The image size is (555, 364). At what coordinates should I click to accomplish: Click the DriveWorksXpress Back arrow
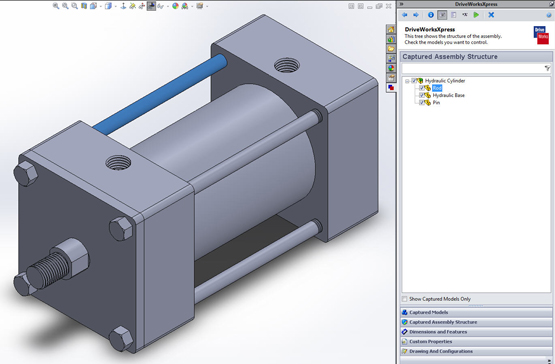click(x=405, y=15)
